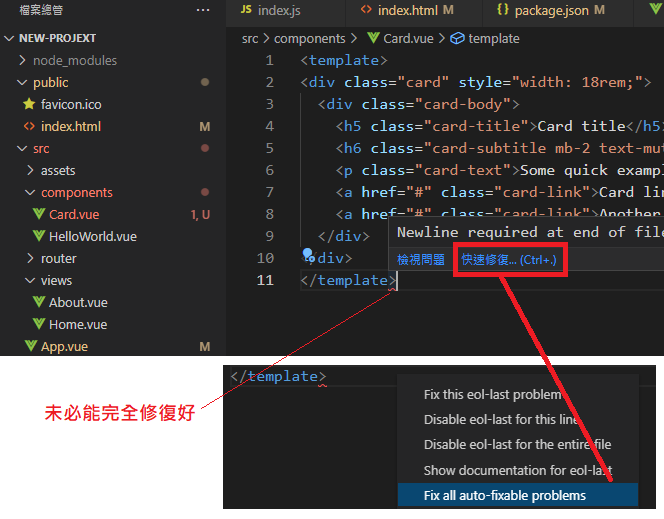Open HelloWorld.vue in the explorer tree
Image resolution: width=664 pixels, height=519 pixels.
[x=93, y=236]
